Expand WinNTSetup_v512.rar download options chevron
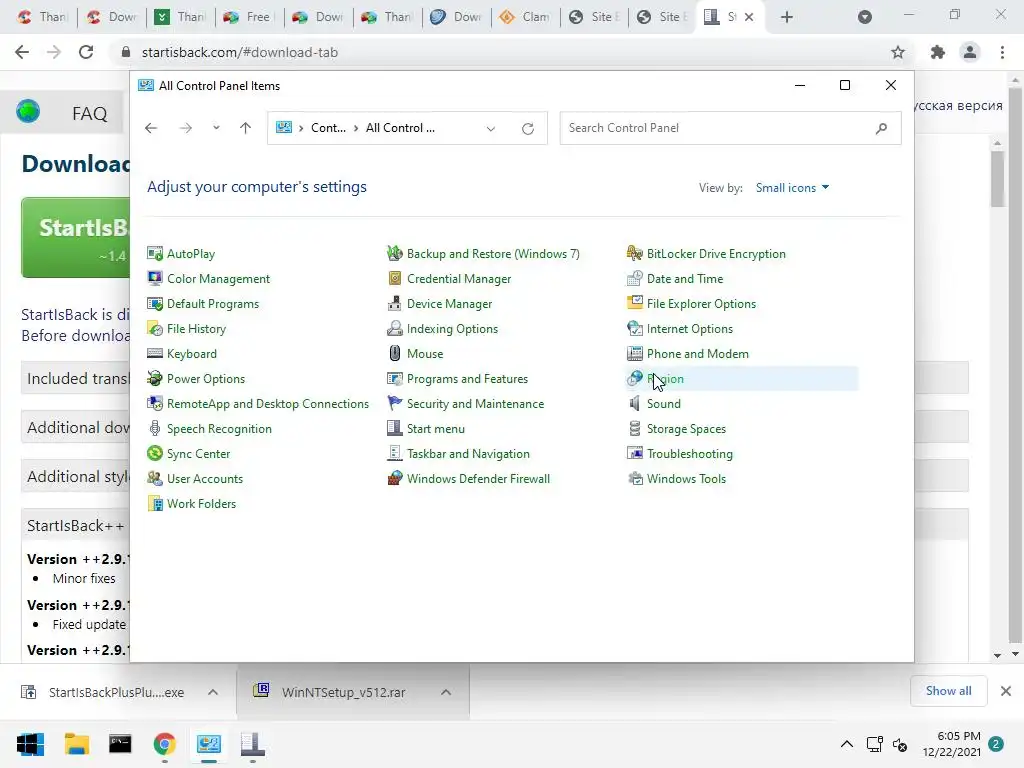The width and height of the screenshot is (1024, 768). [446, 692]
